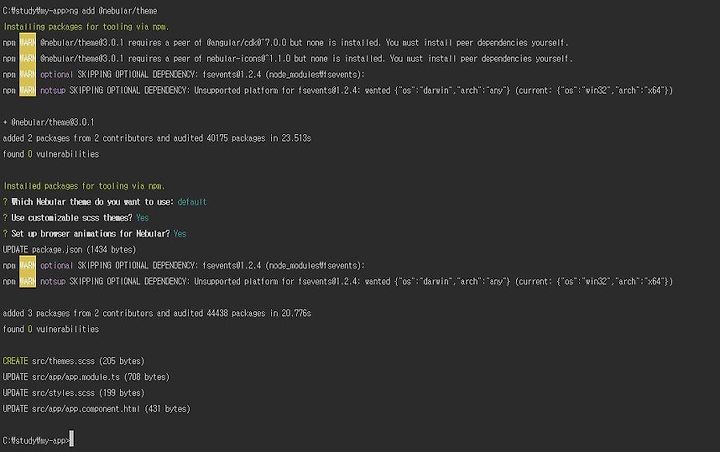Click 'src/app/app.module.ts' file path
This screenshot has width=720, height=452.
pos(76,377)
